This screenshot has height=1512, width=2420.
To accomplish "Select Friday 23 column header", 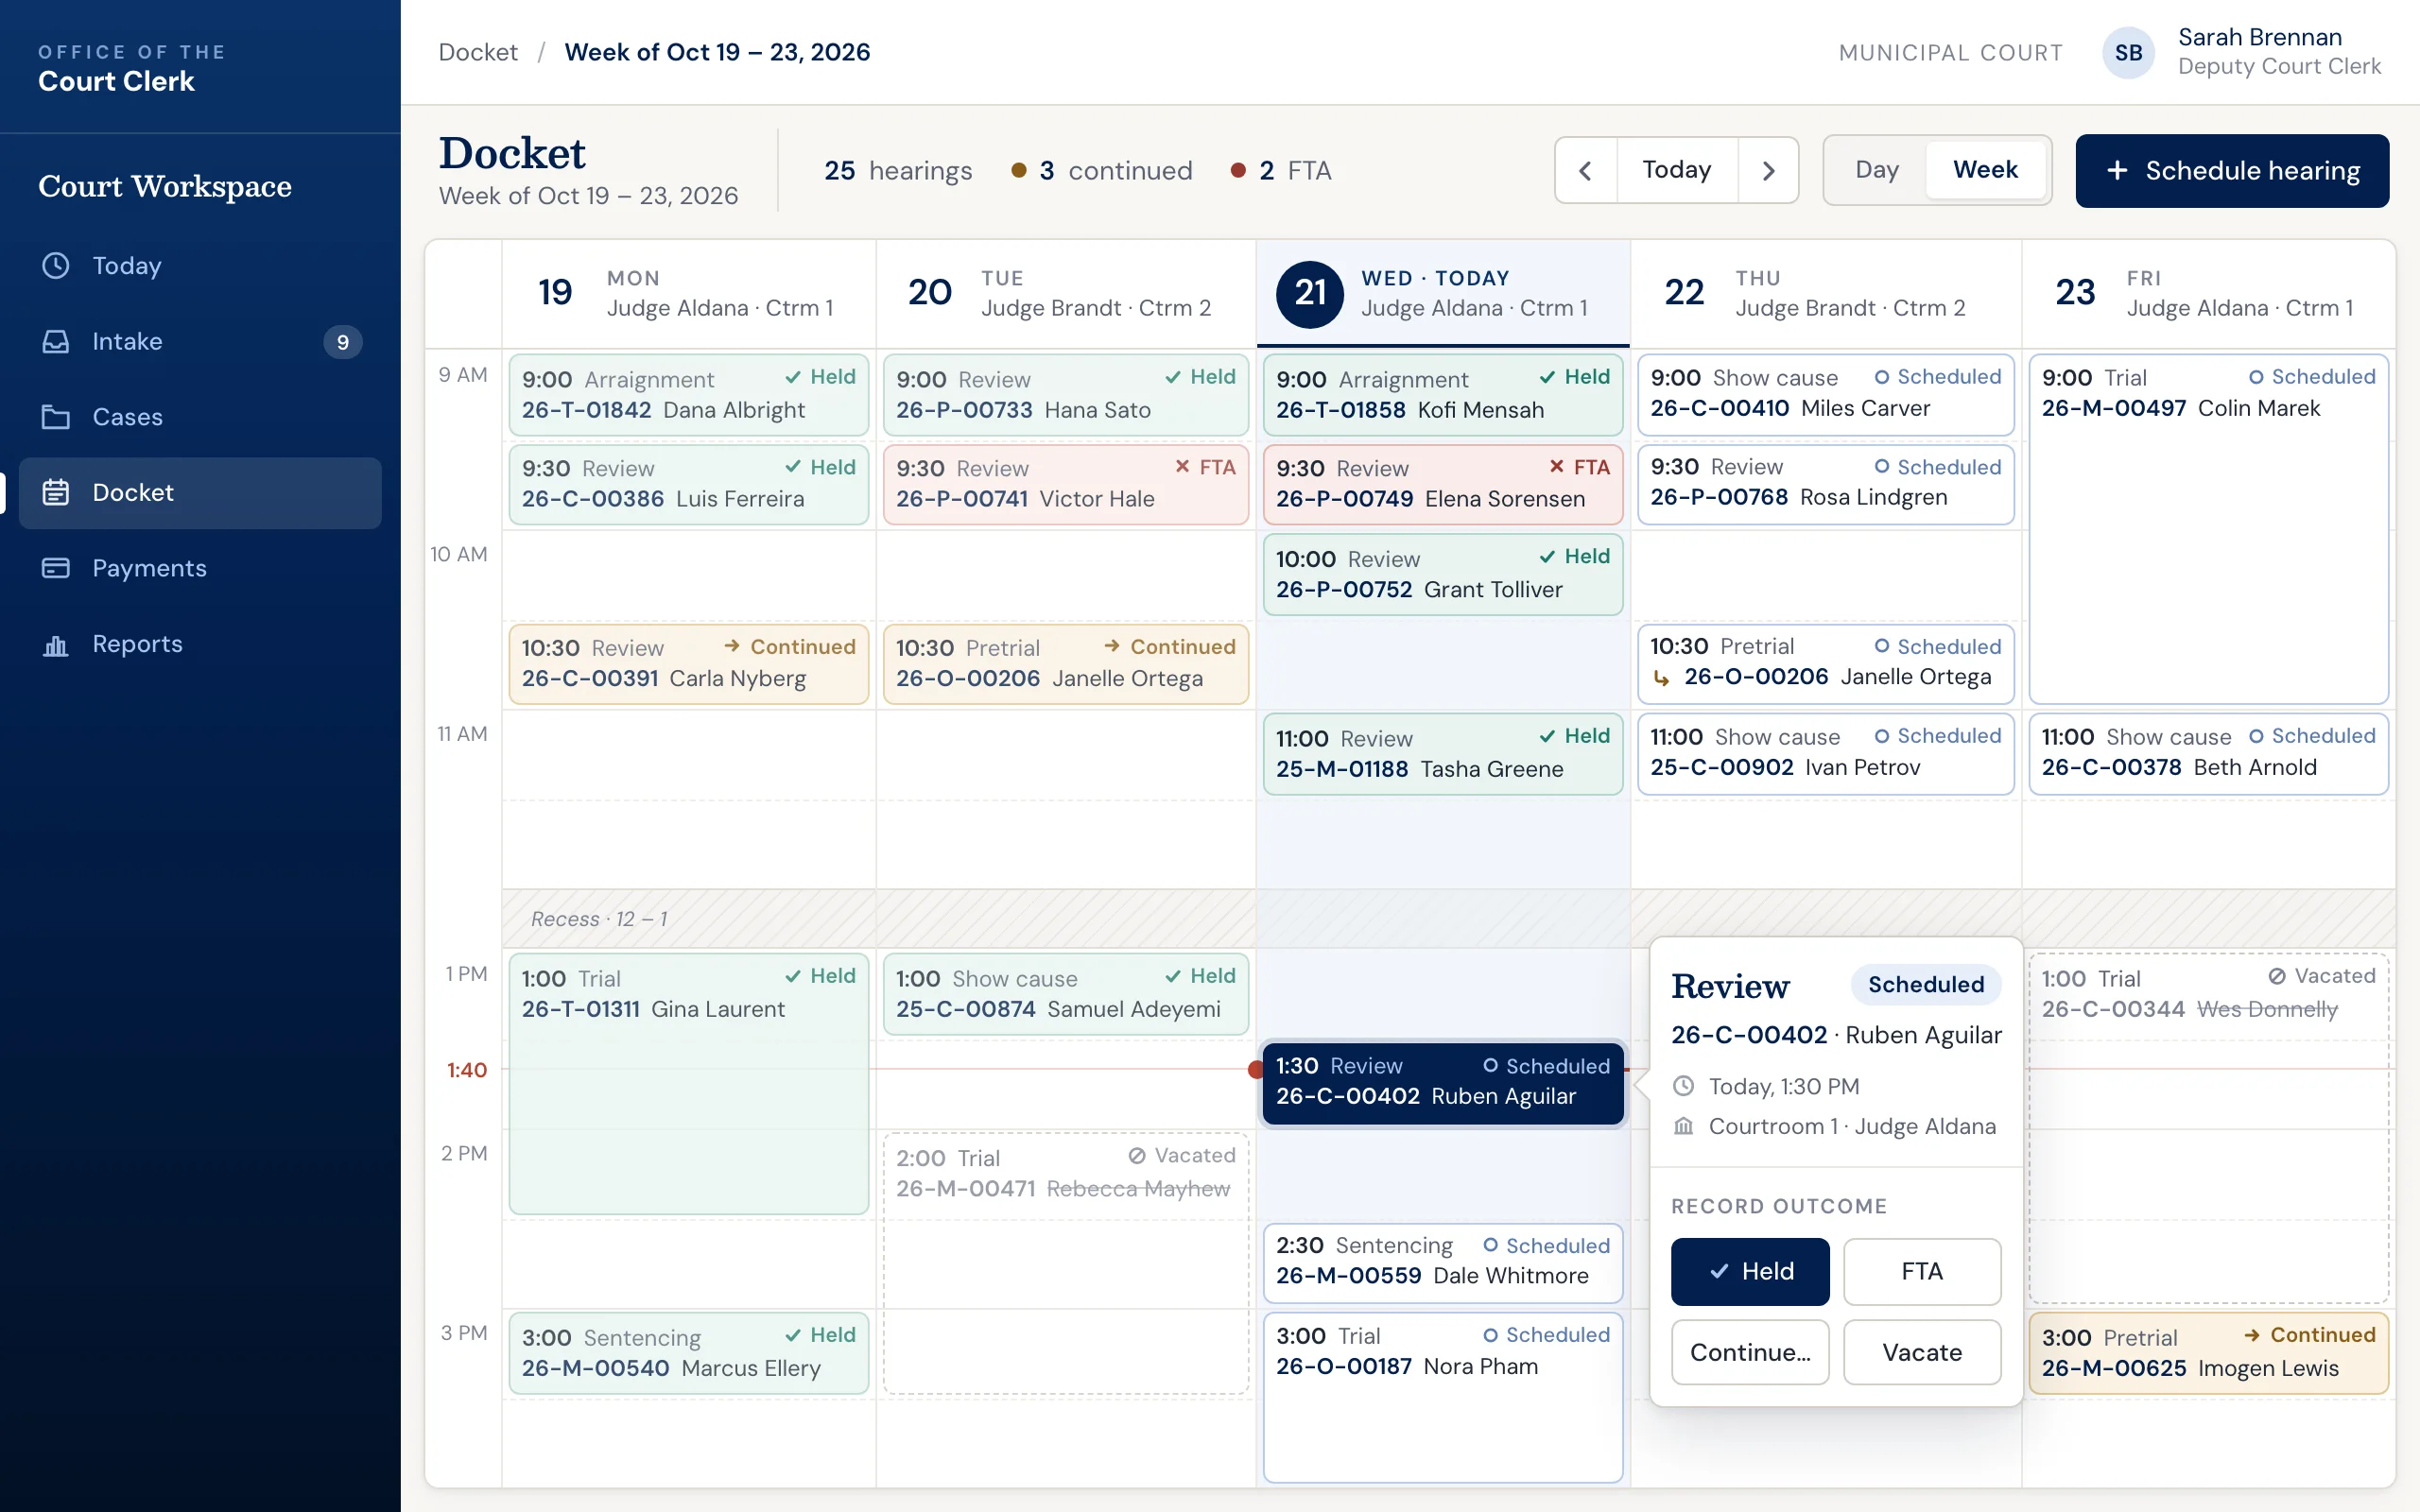I will pos(2209,293).
